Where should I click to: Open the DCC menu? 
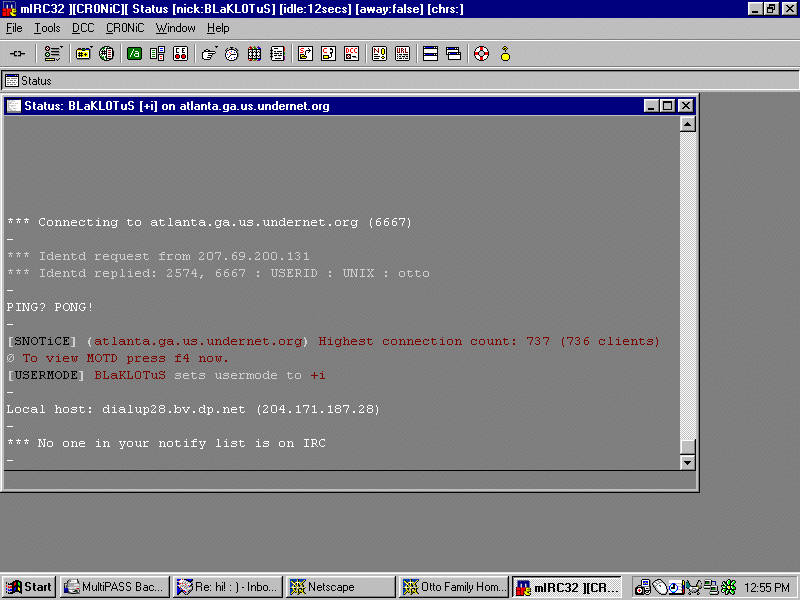tap(83, 28)
